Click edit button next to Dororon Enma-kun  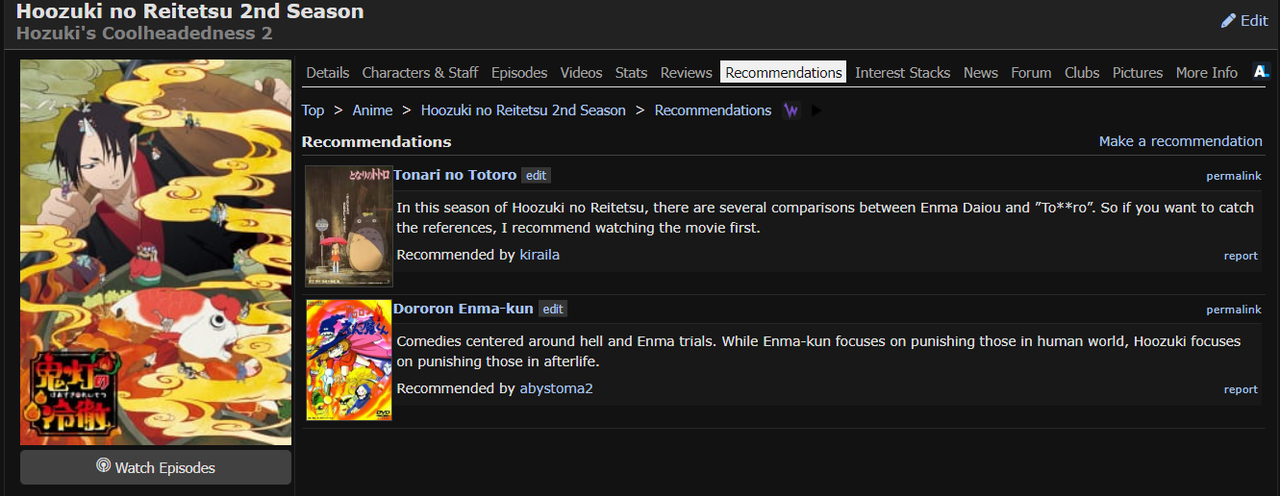coord(553,309)
